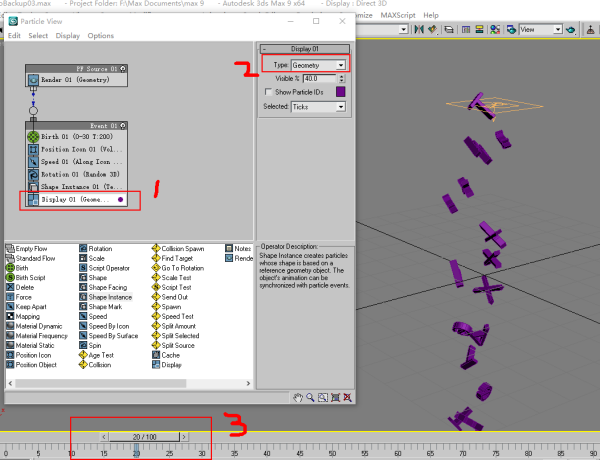Select the Standard Flow depot item
This screenshot has width=600, height=460.
[x=31, y=258]
